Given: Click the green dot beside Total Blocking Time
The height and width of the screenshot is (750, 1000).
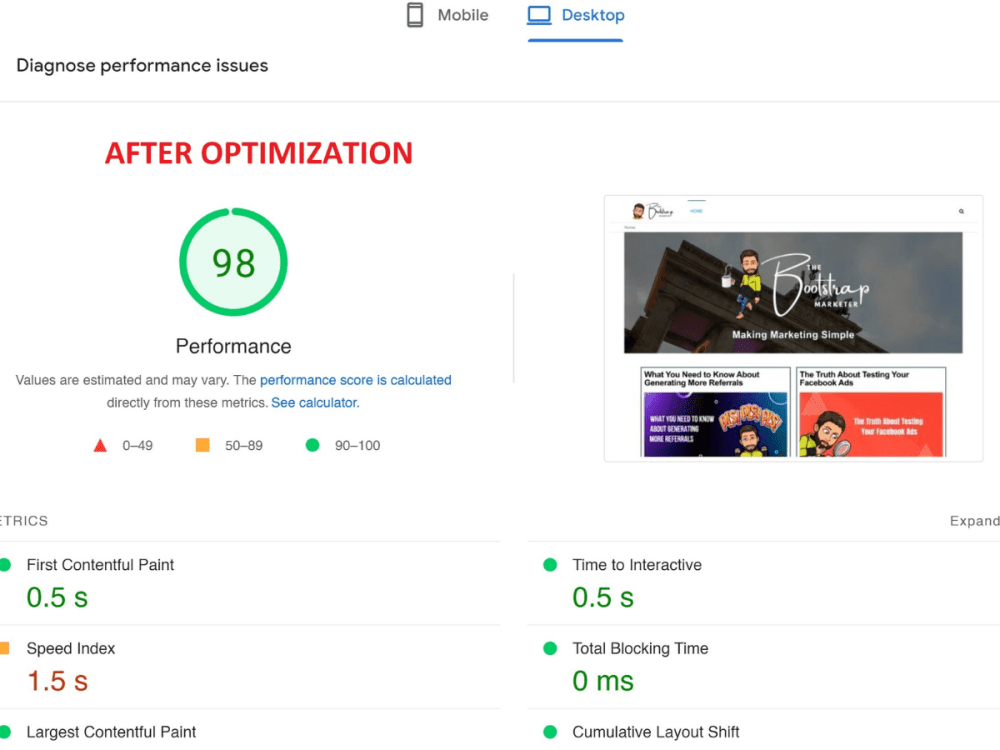Looking at the screenshot, I should 550,649.
